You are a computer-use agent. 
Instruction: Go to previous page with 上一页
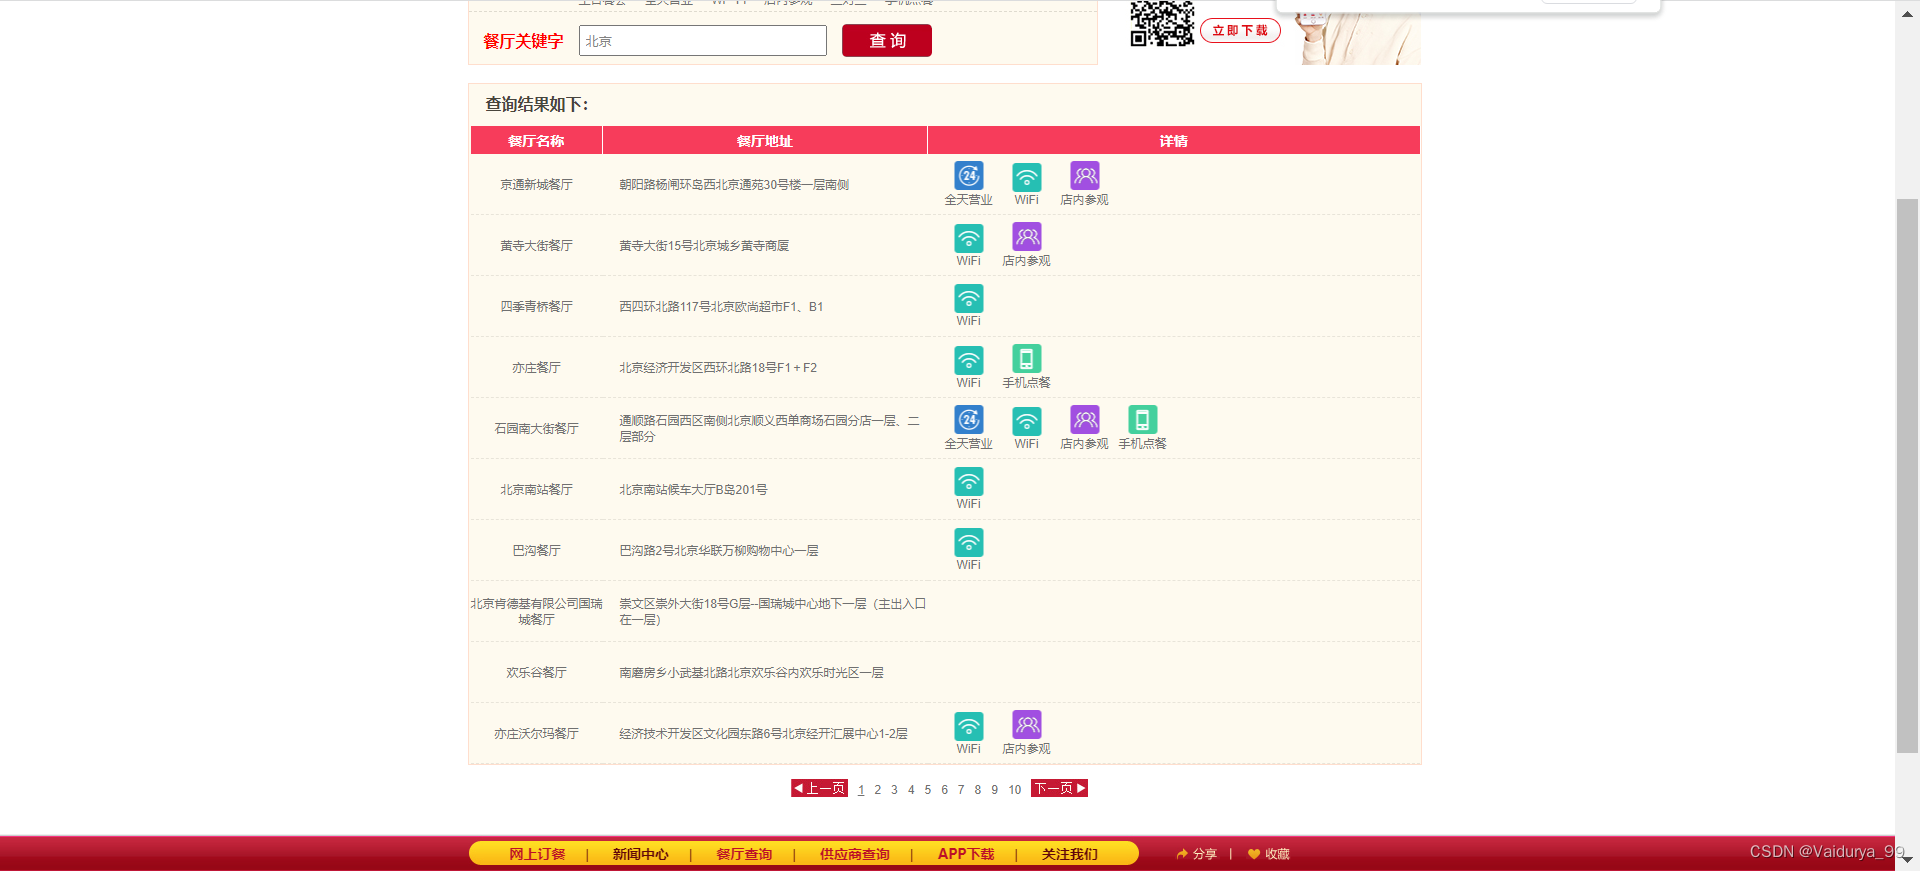click(x=819, y=788)
